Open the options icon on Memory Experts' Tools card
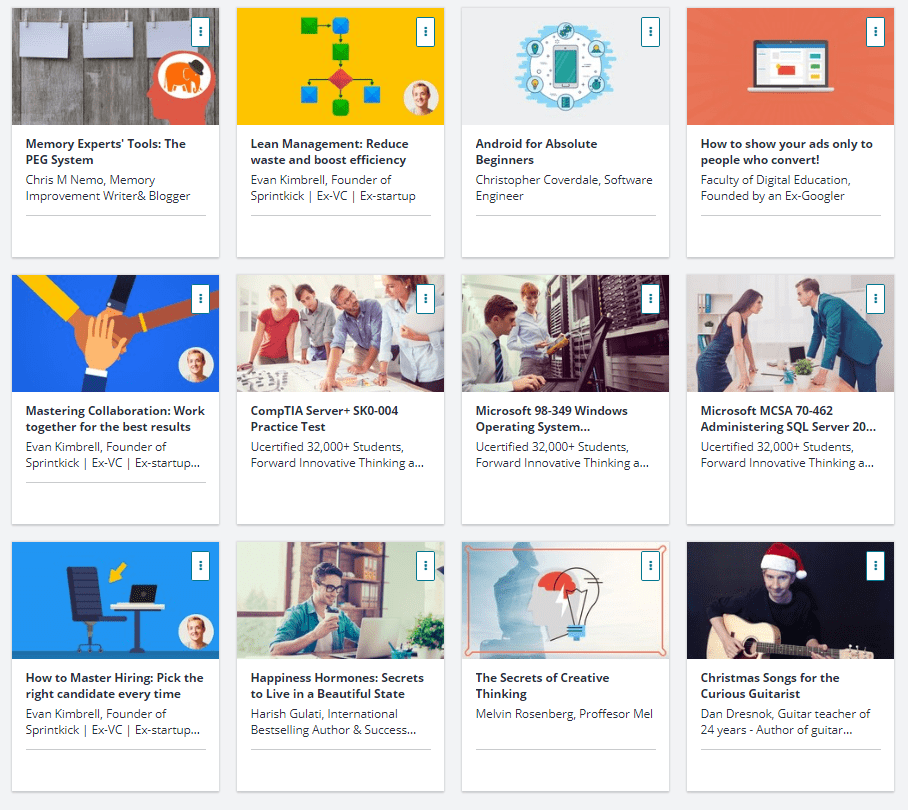 click(200, 32)
